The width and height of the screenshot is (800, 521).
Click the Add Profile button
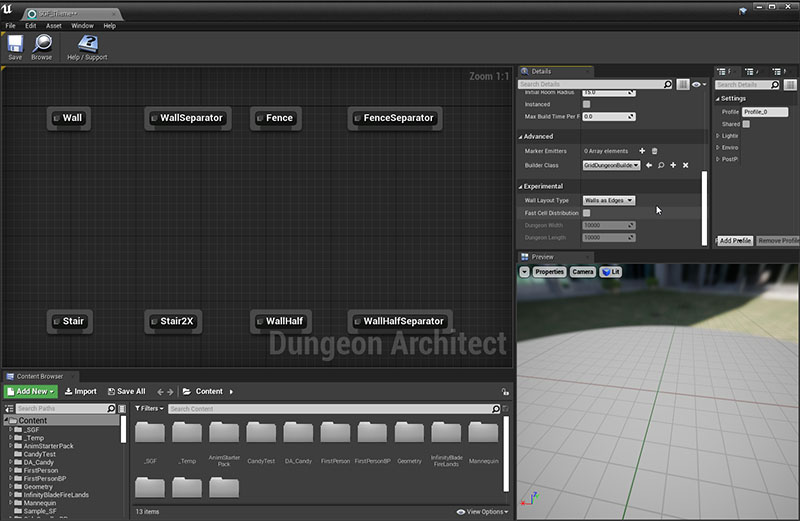click(x=735, y=240)
